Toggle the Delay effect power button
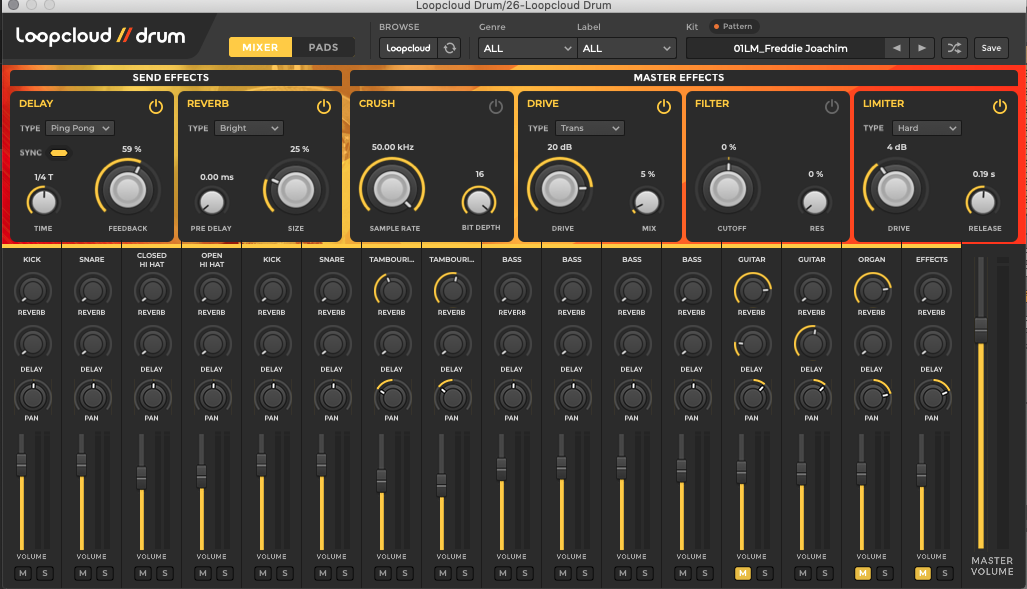Image resolution: width=1027 pixels, height=589 pixels. pos(155,106)
